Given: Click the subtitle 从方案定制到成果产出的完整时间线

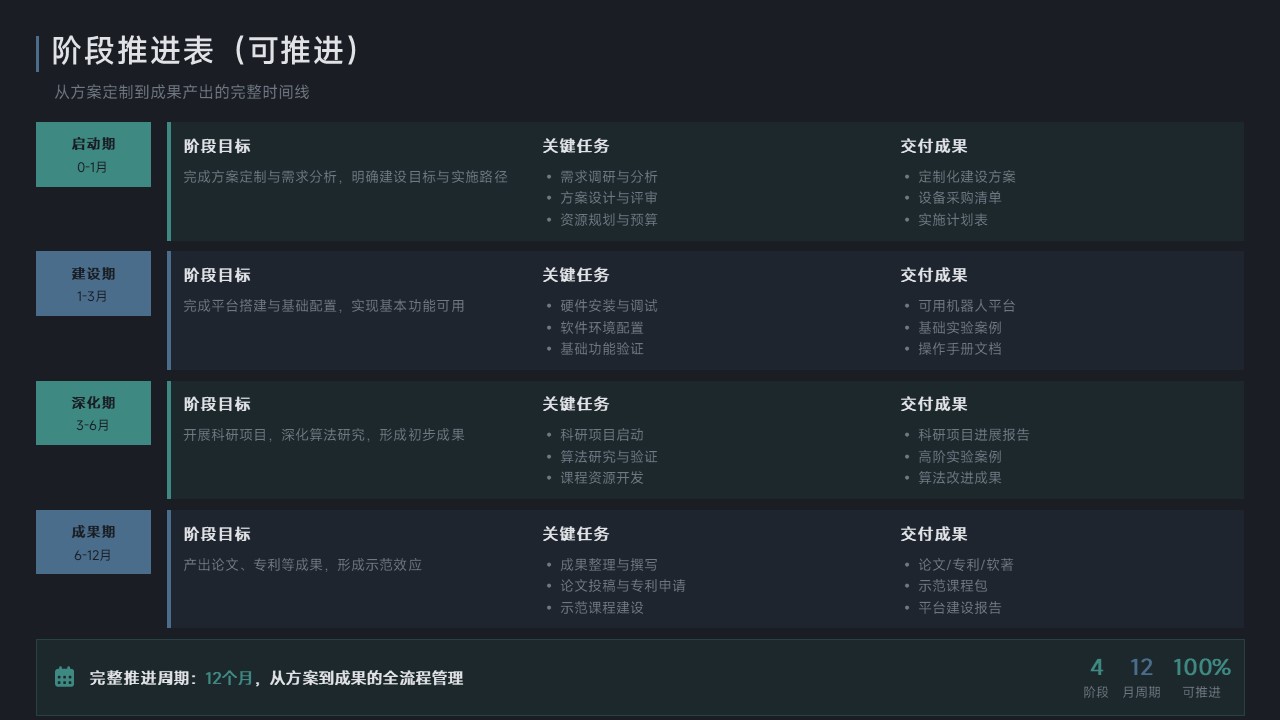Looking at the screenshot, I should pyautogui.click(x=182, y=92).
